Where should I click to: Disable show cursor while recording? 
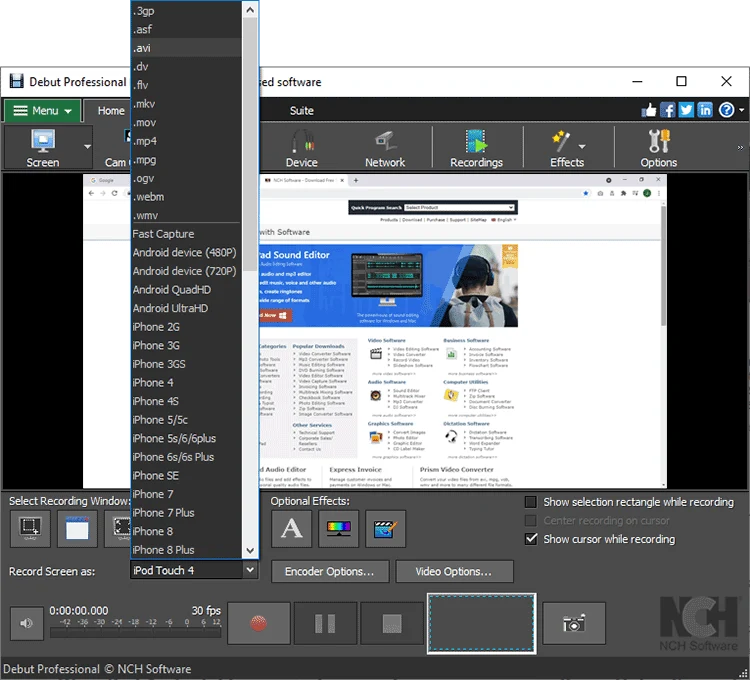(531, 539)
